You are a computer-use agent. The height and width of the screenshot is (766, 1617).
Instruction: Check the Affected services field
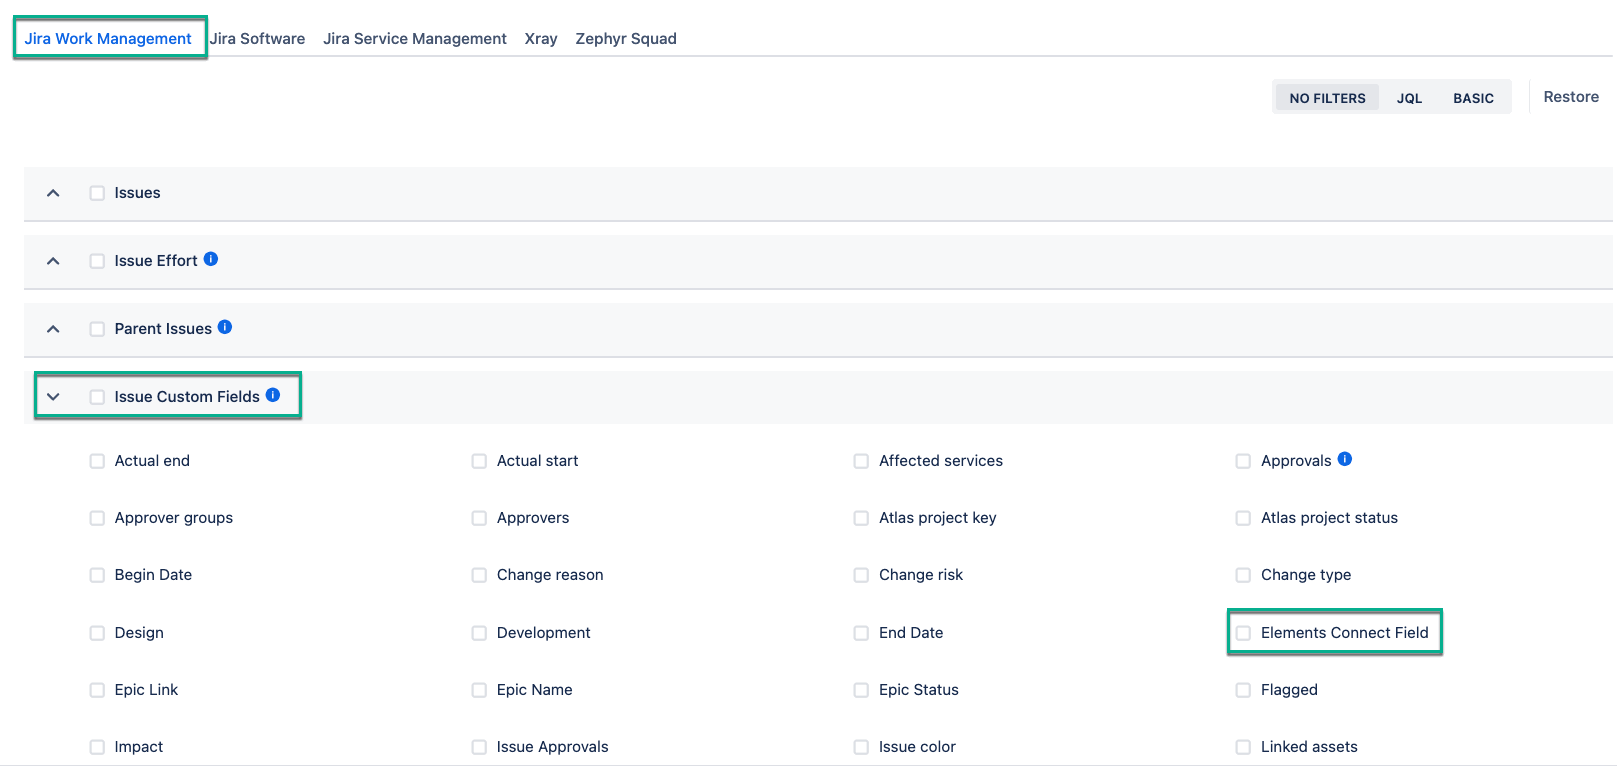click(861, 461)
